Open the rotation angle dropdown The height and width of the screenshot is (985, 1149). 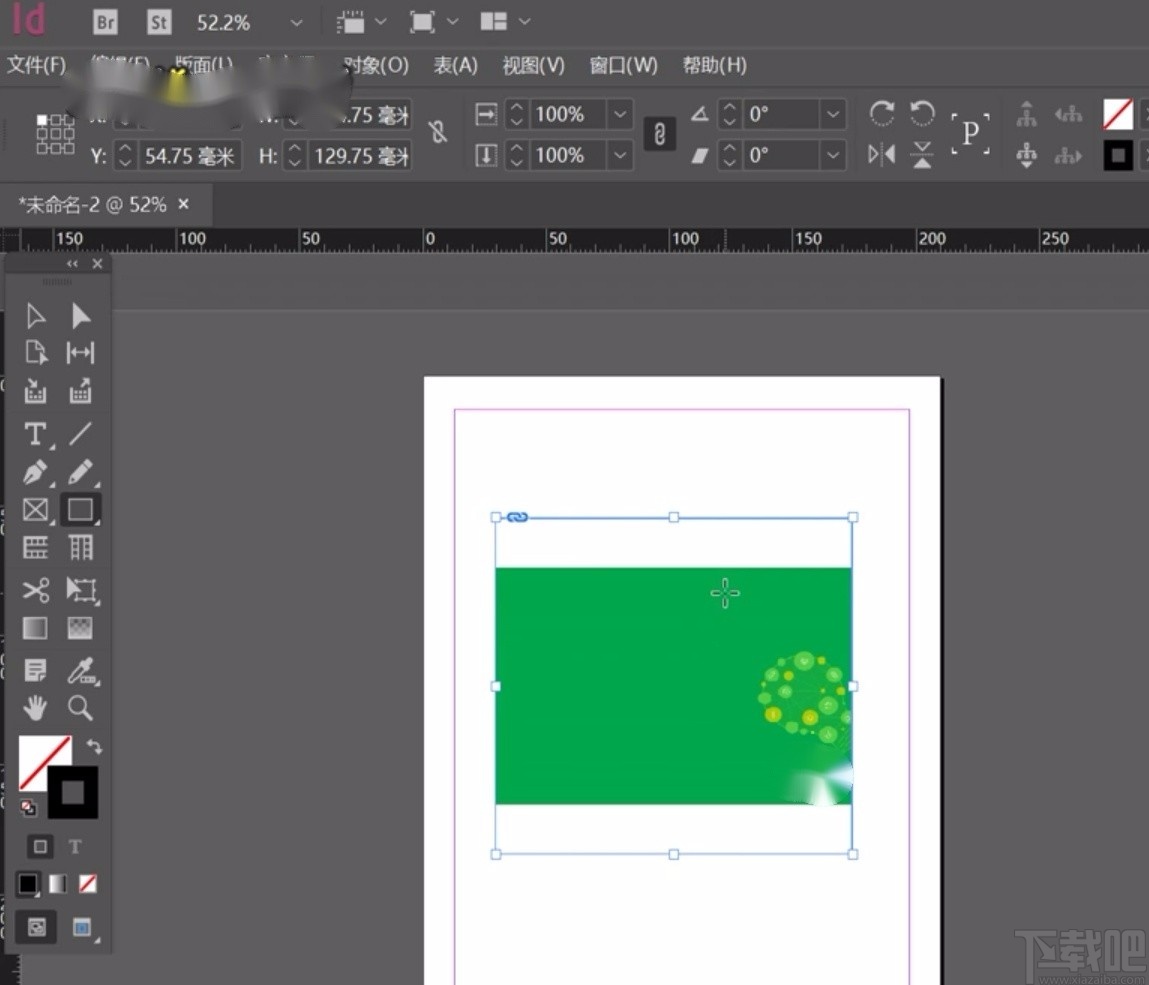click(833, 115)
